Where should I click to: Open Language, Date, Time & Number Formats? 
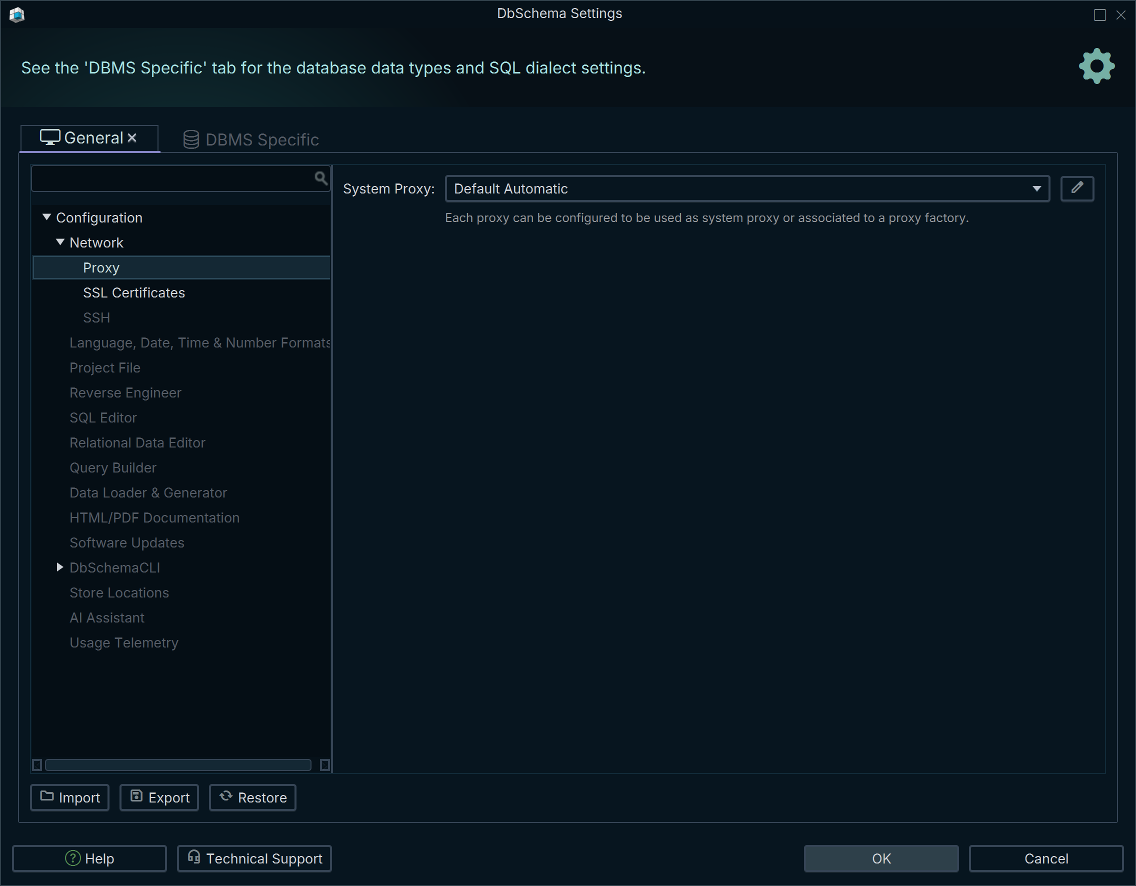200,343
